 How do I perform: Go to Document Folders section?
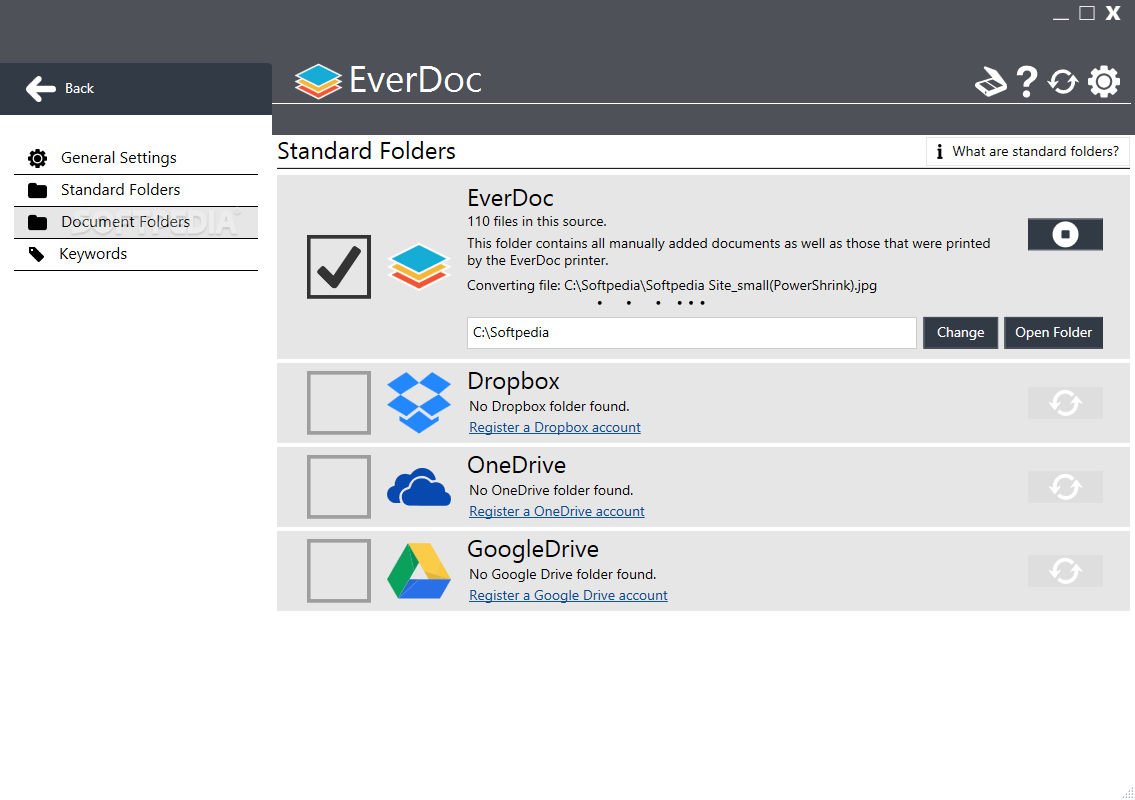click(136, 222)
